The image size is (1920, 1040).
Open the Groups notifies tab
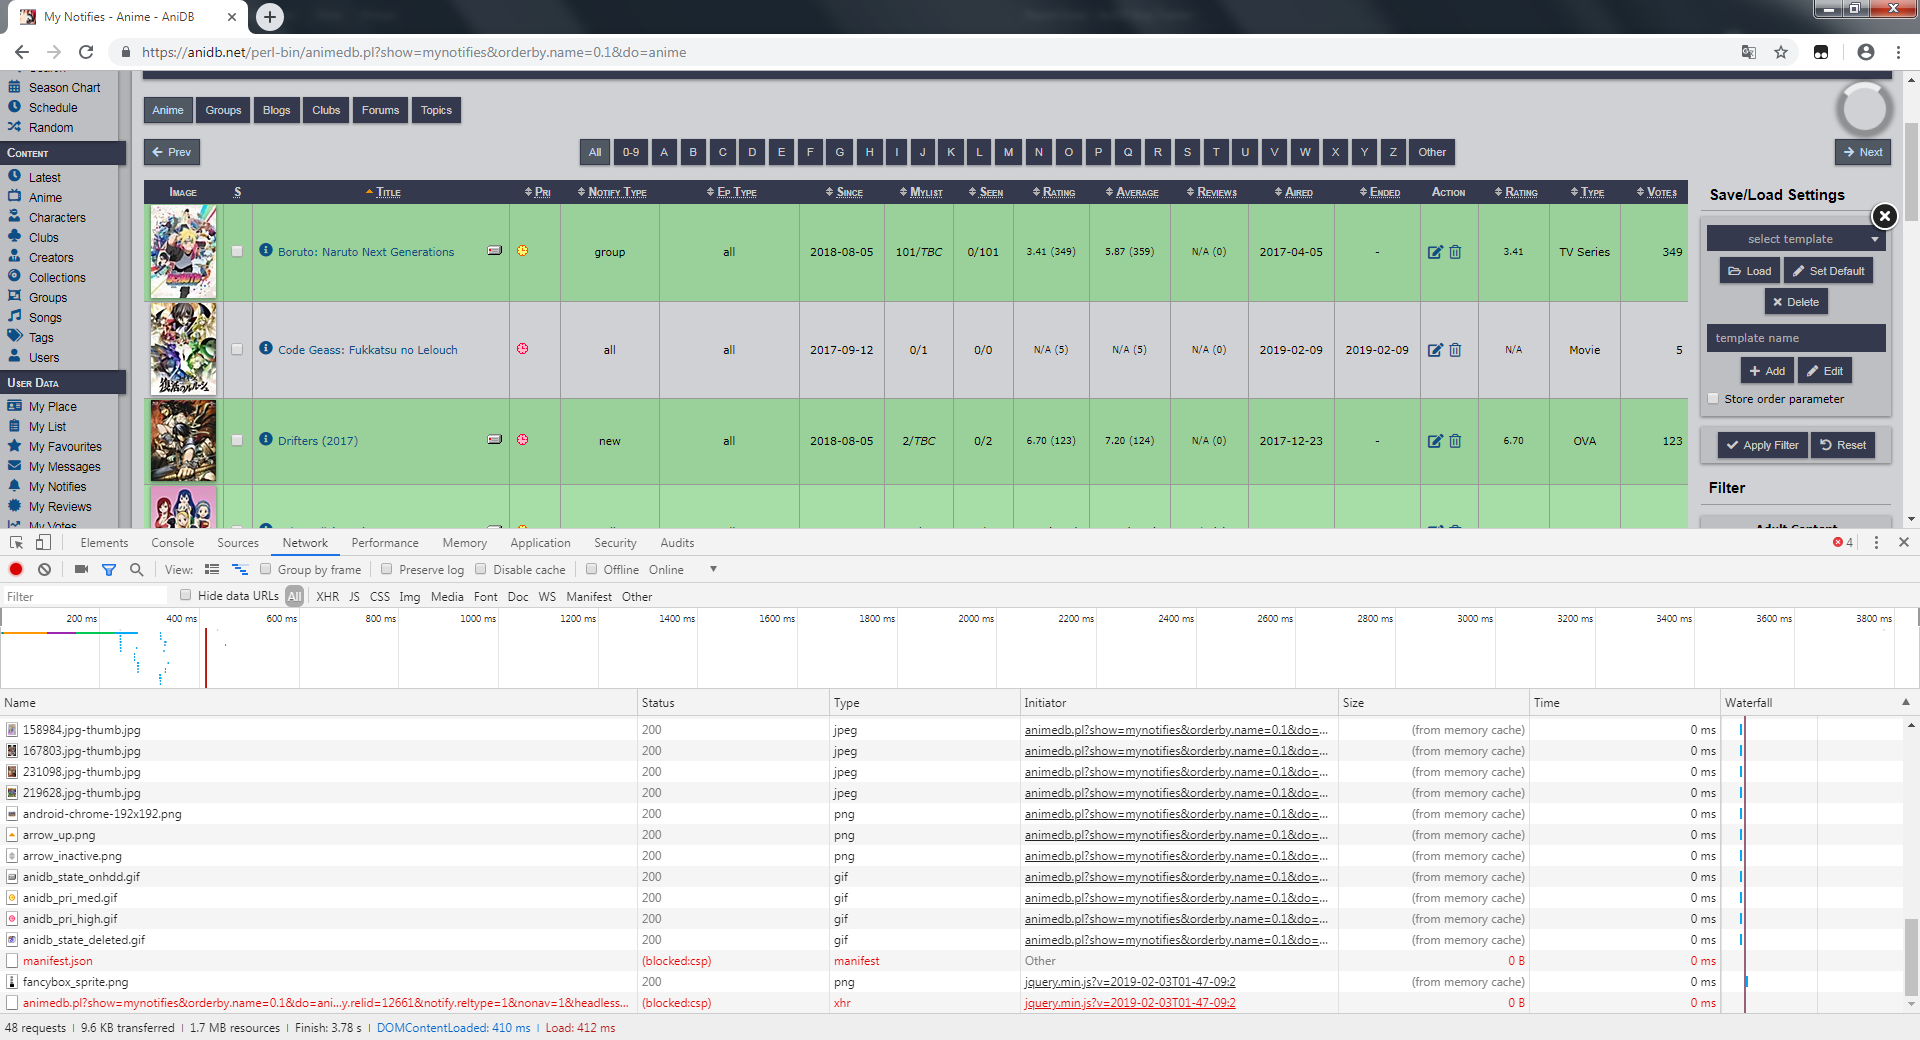(223, 110)
